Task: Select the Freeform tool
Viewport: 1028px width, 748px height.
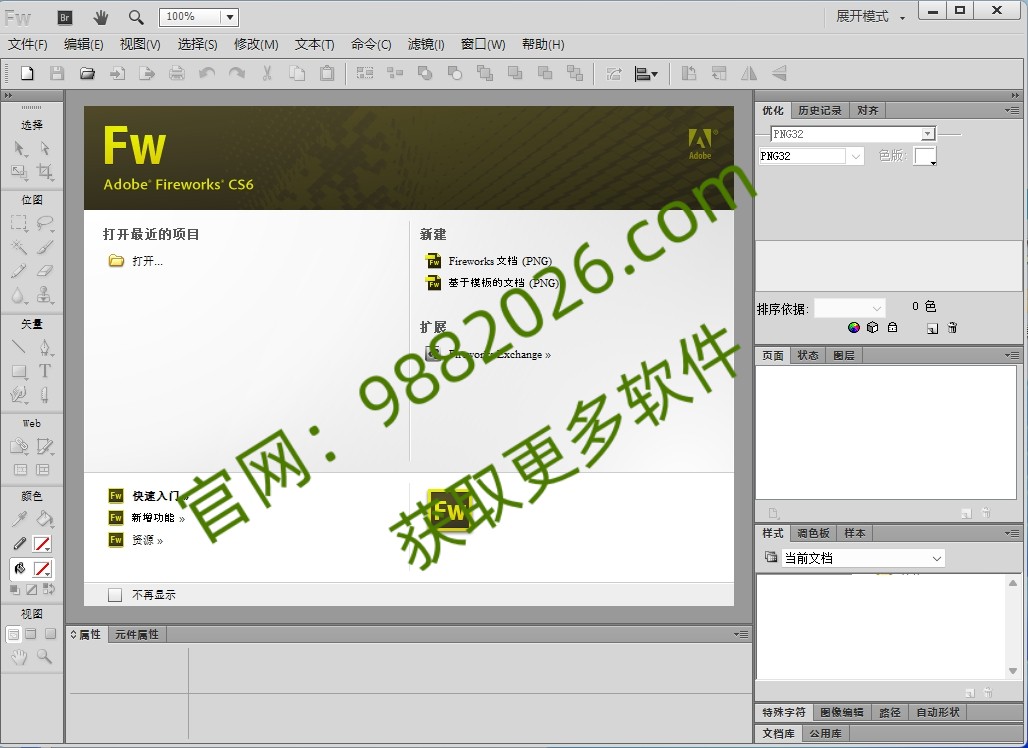Action: (x=20, y=395)
